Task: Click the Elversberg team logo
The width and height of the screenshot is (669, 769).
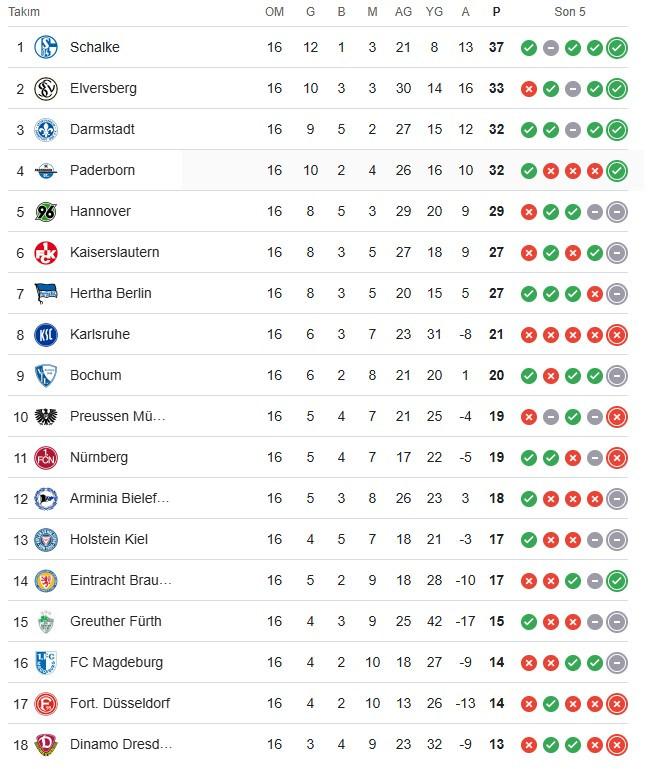Action: click(x=46, y=88)
